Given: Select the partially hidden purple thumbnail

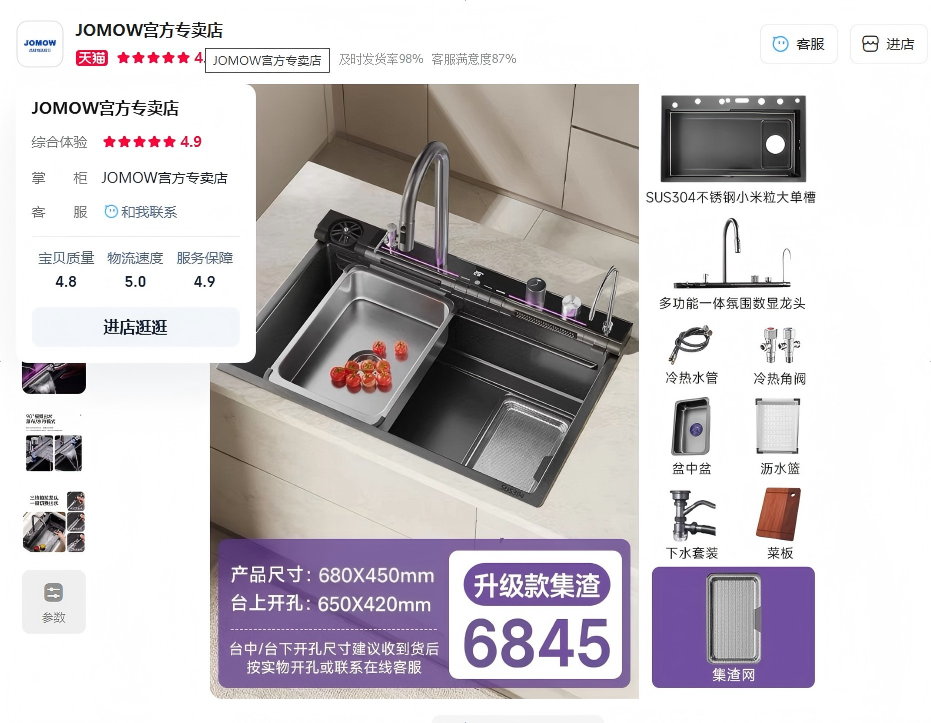Looking at the screenshot, I should (54, 378).
